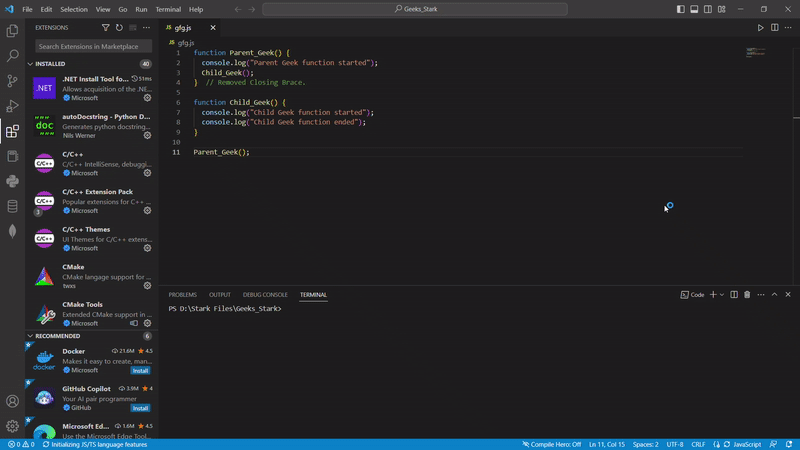Open the Geeks_Stark command center search
Screen dimensions: 800x450
tap(415, 9)
